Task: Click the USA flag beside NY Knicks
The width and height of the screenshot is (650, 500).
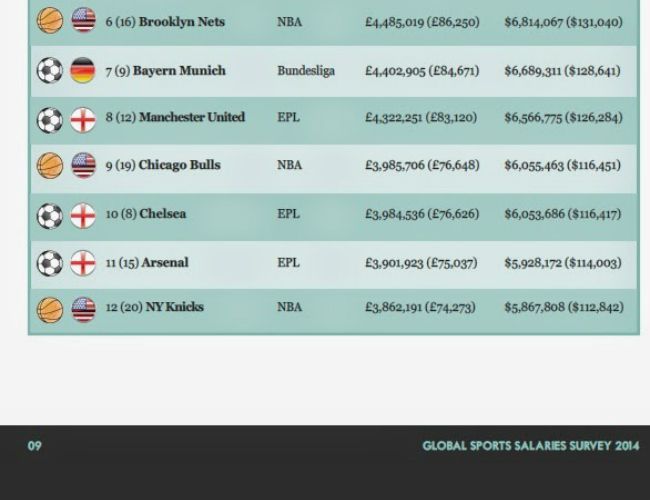Action: 83,309
